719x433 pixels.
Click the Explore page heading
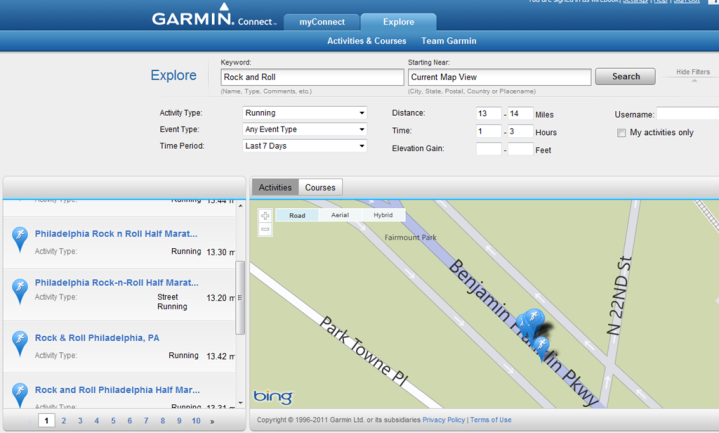point(173,75)
